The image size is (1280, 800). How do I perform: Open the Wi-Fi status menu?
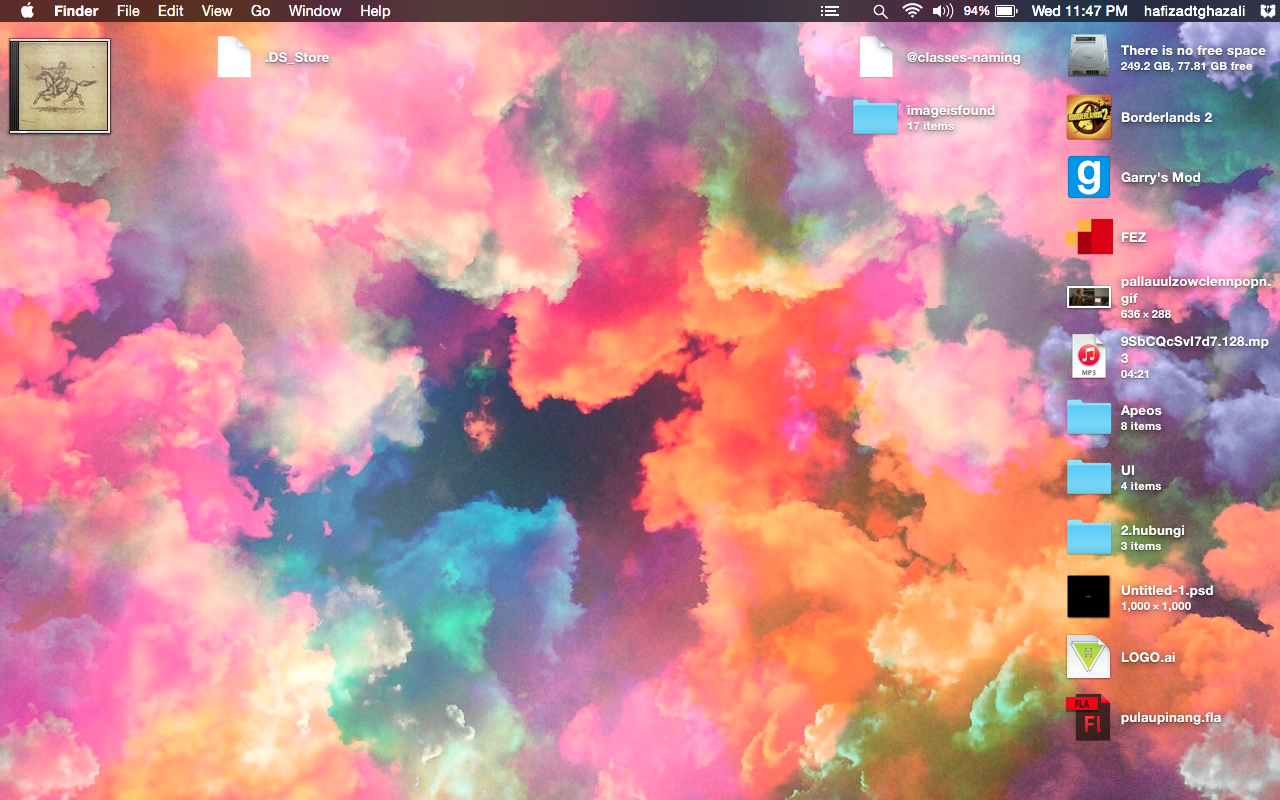coord(911,11)
